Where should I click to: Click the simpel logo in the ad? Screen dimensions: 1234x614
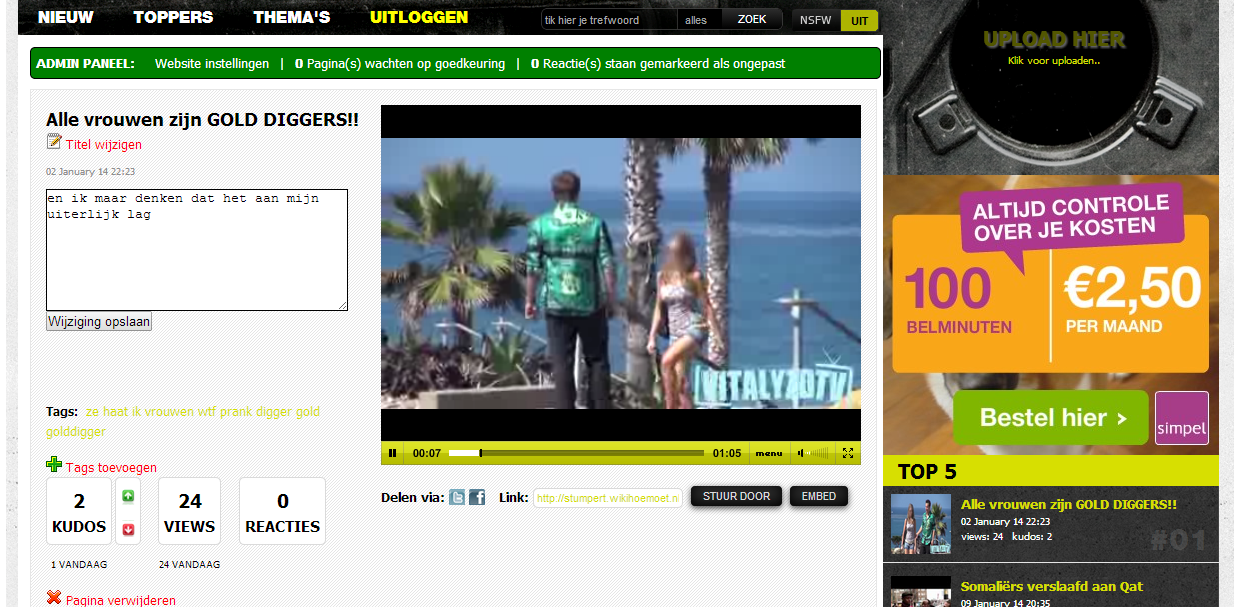[1181, 418]
